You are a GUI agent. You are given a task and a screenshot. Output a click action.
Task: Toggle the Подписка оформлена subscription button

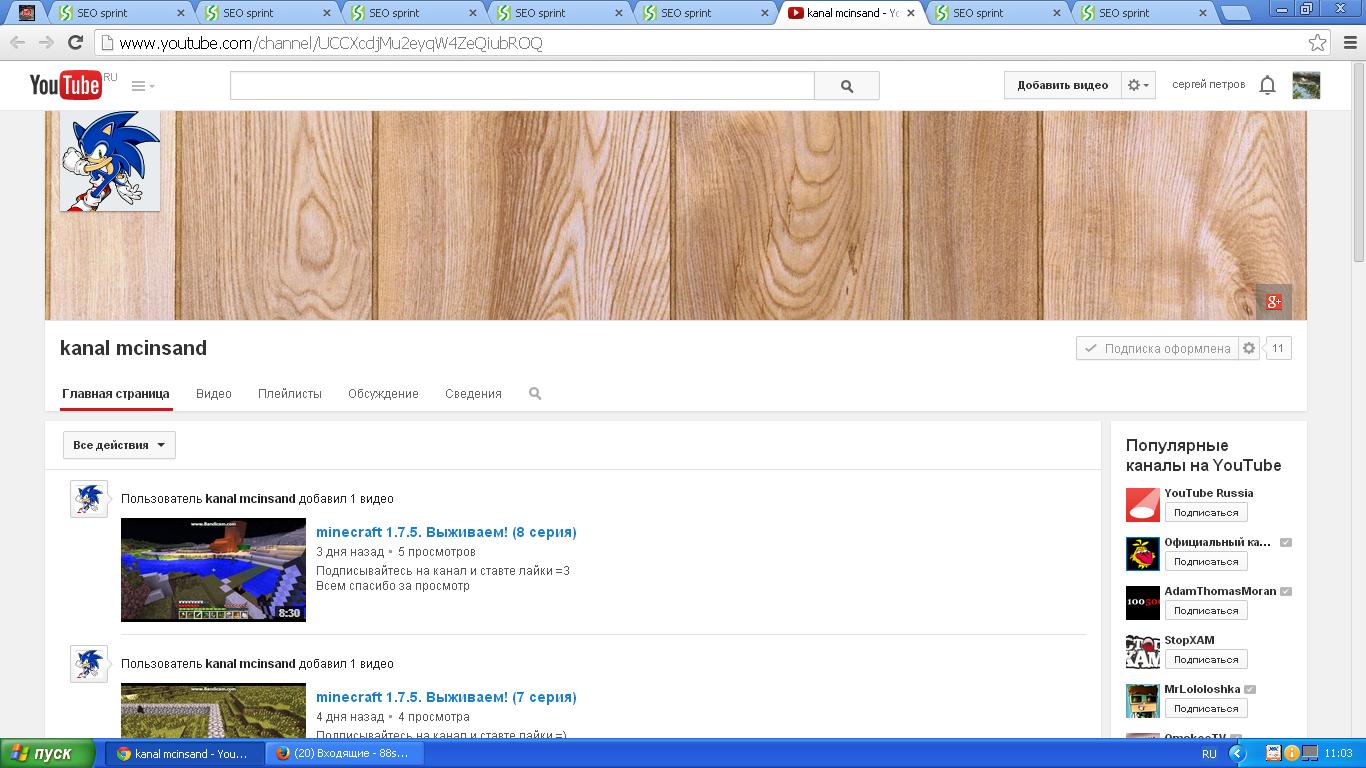pyautogui.click(x=1157, y=348)
